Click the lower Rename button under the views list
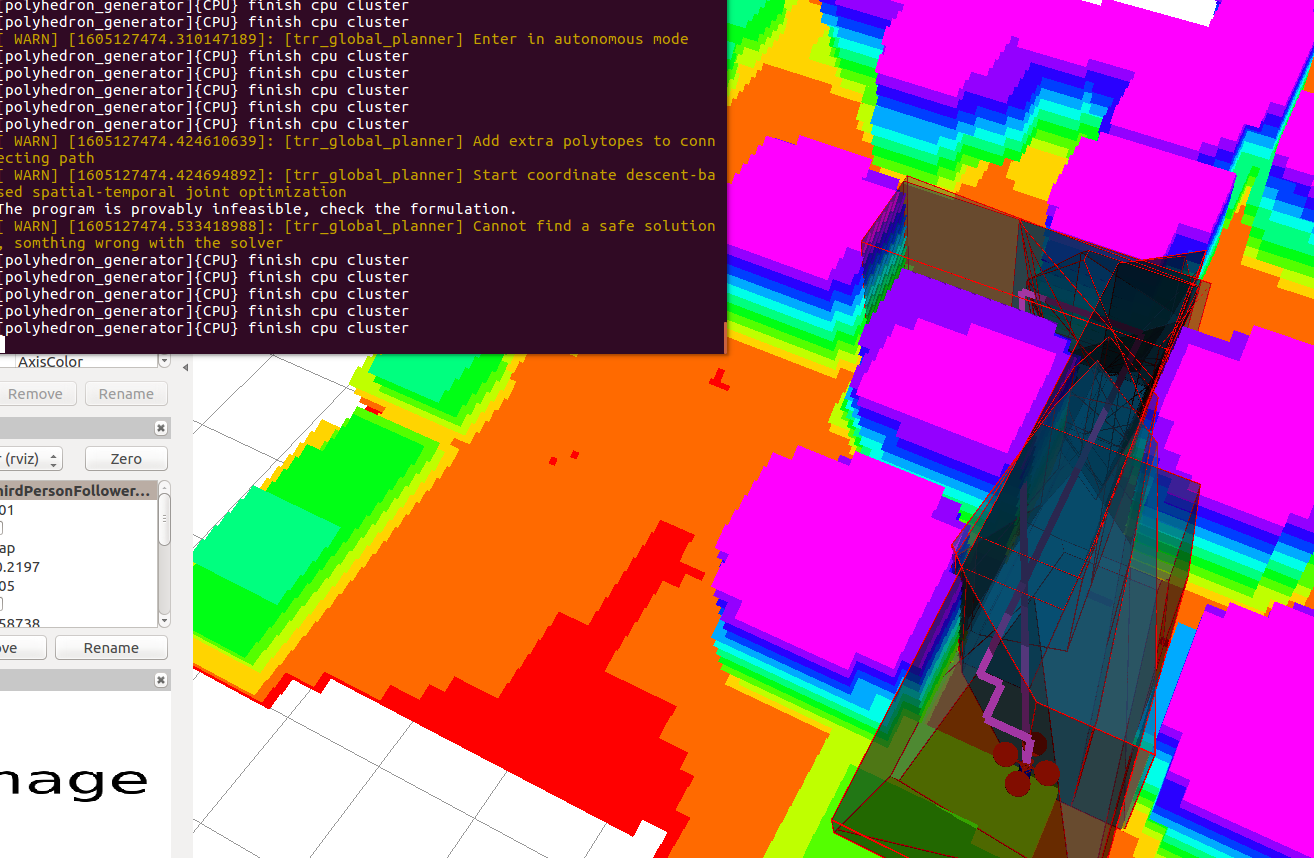The width and height of the screenshot is (1314, 858). pyautogui.click(x=111, y=647)
